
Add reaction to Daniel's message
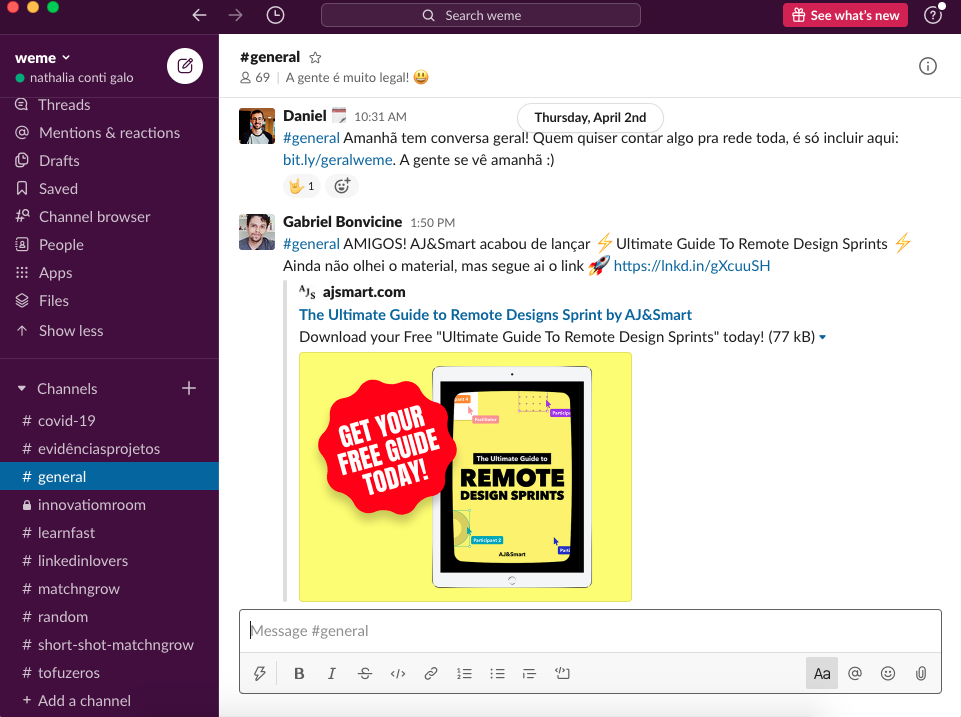(342, 186)
